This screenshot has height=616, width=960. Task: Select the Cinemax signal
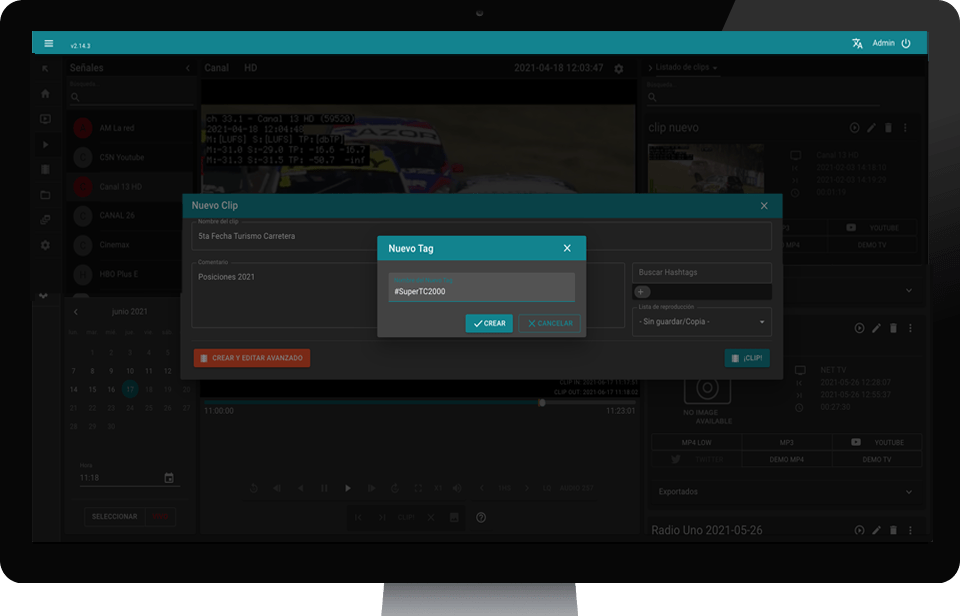pos(130,245)
